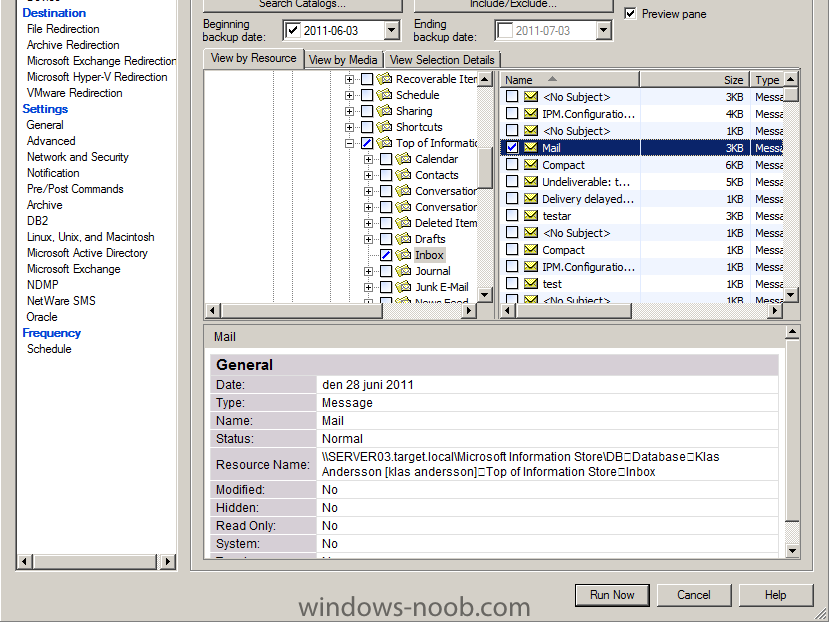Image resolution: width=829 pixels, height=622 pixels.
Task: Click the Help button
Action: [x=776, y=595]
